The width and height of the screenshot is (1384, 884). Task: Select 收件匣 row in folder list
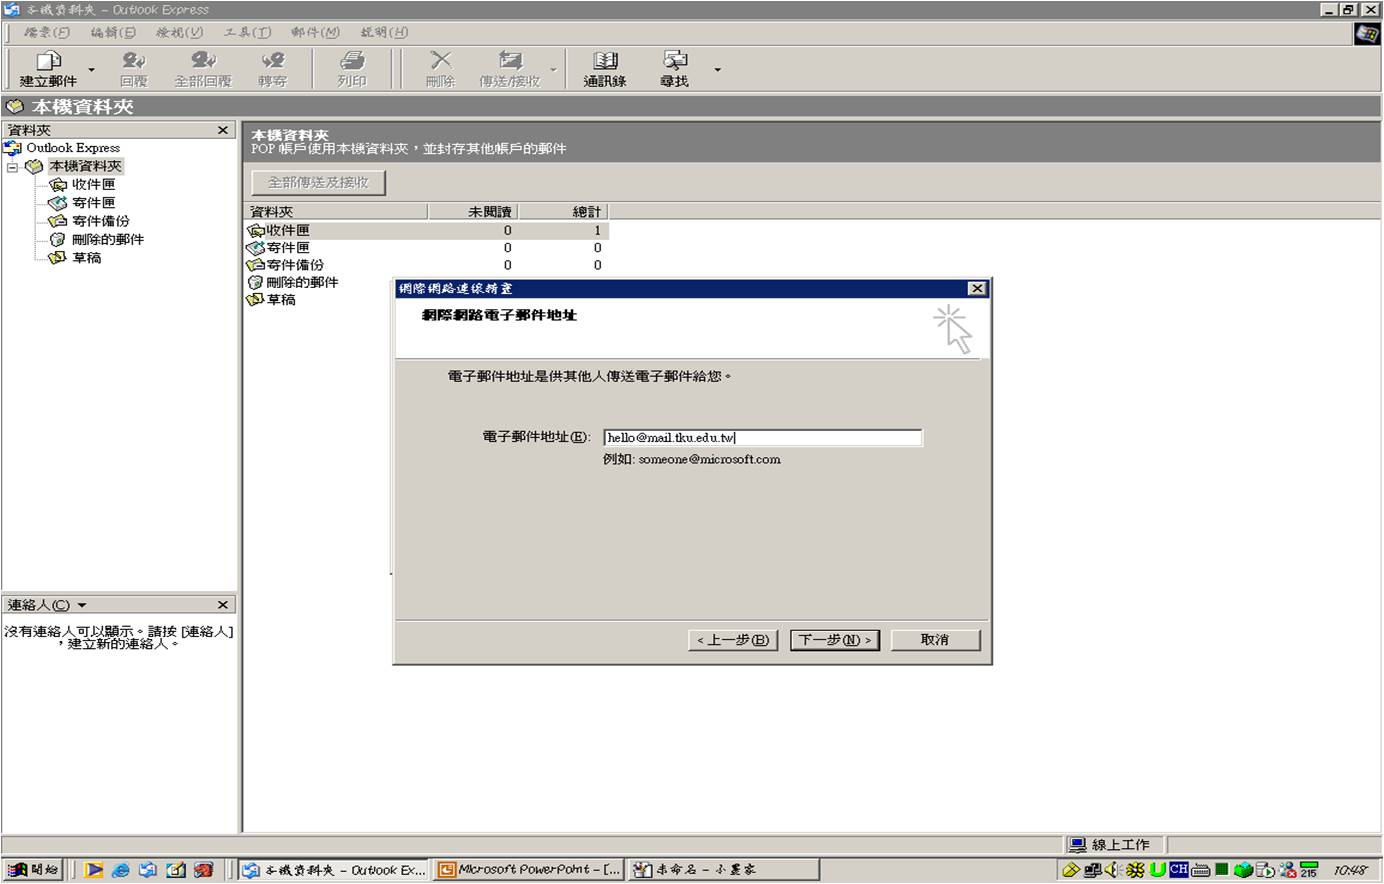coord(427,230)
